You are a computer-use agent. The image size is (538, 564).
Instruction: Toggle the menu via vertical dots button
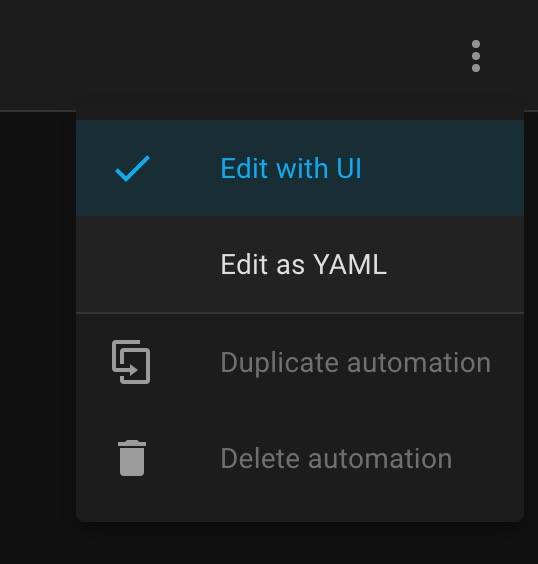click(476, 56)
